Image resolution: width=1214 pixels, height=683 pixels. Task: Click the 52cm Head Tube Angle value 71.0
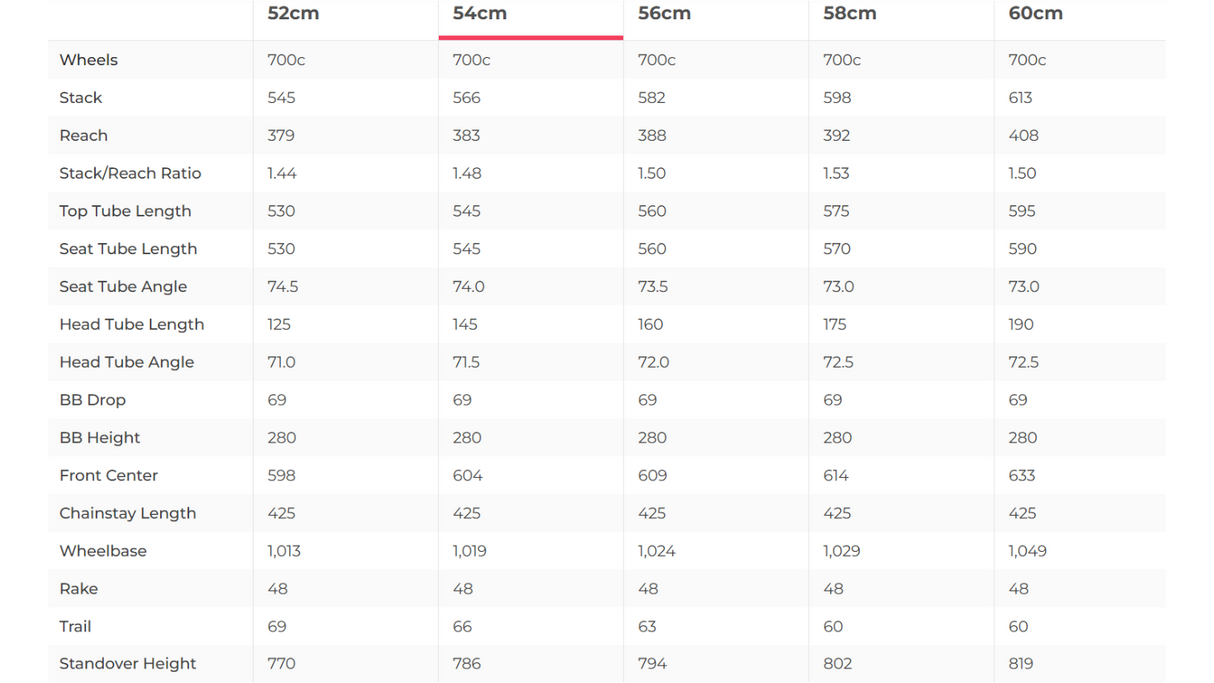(x=281, y=362)
